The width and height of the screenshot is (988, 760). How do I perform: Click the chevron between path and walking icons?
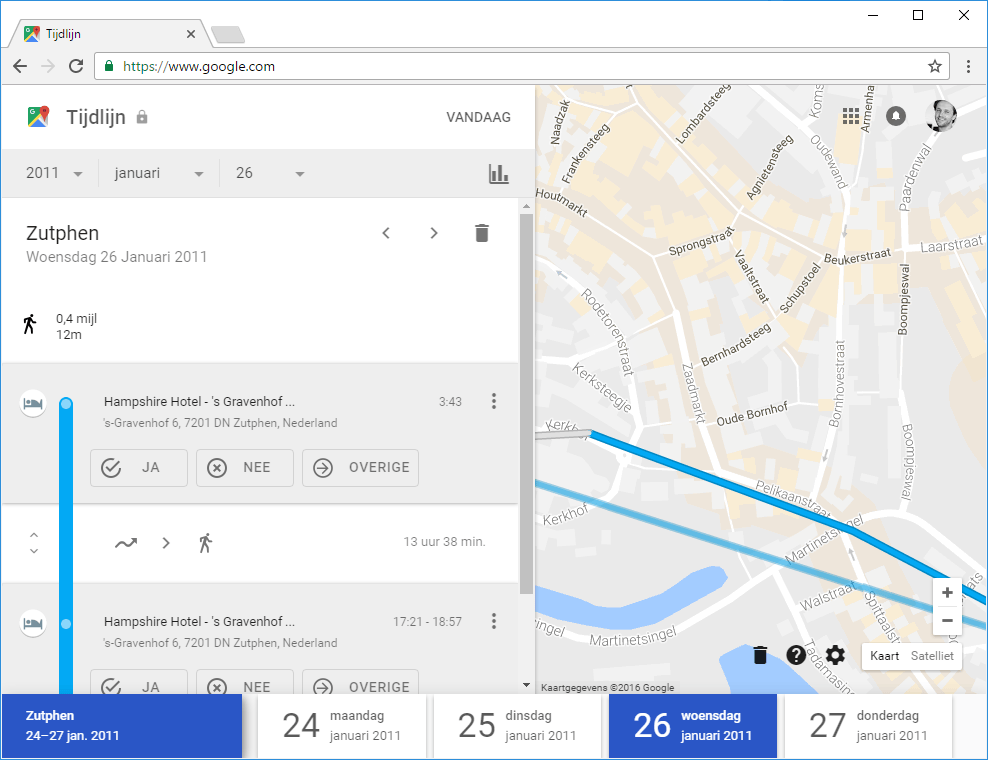pos(166,543)
